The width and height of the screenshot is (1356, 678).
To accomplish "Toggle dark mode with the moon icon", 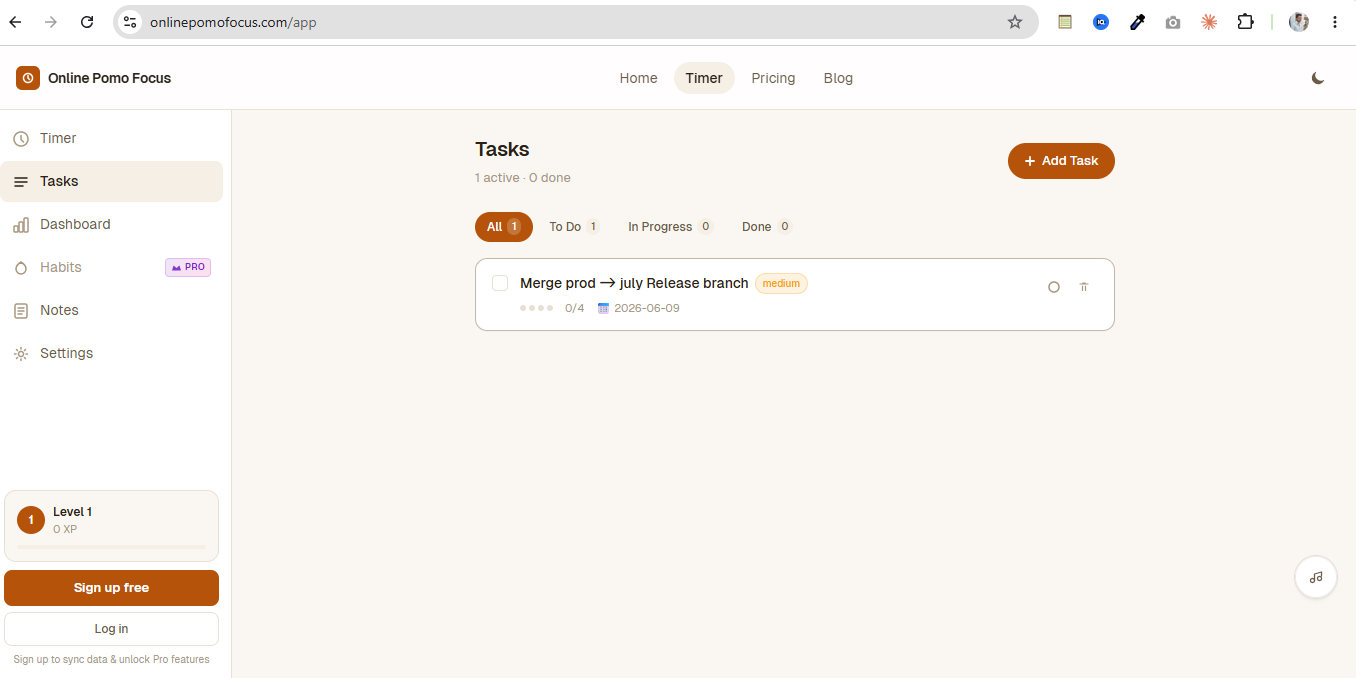I will pos(1318,78).
